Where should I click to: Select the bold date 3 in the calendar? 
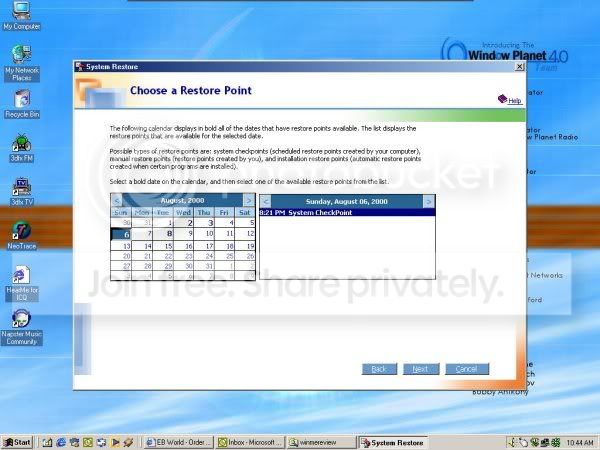(204, 223)
